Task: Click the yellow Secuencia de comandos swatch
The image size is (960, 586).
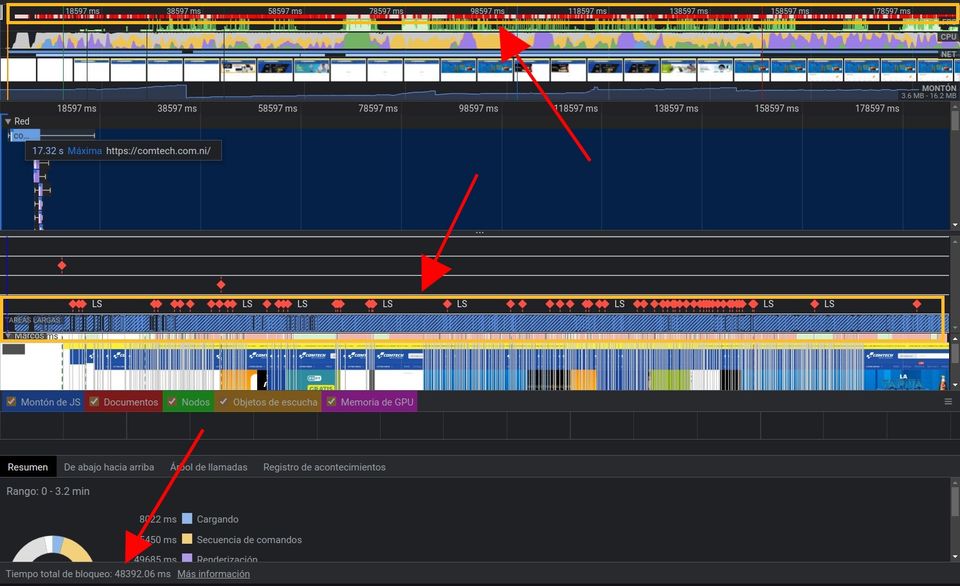Action: (187, 539)
